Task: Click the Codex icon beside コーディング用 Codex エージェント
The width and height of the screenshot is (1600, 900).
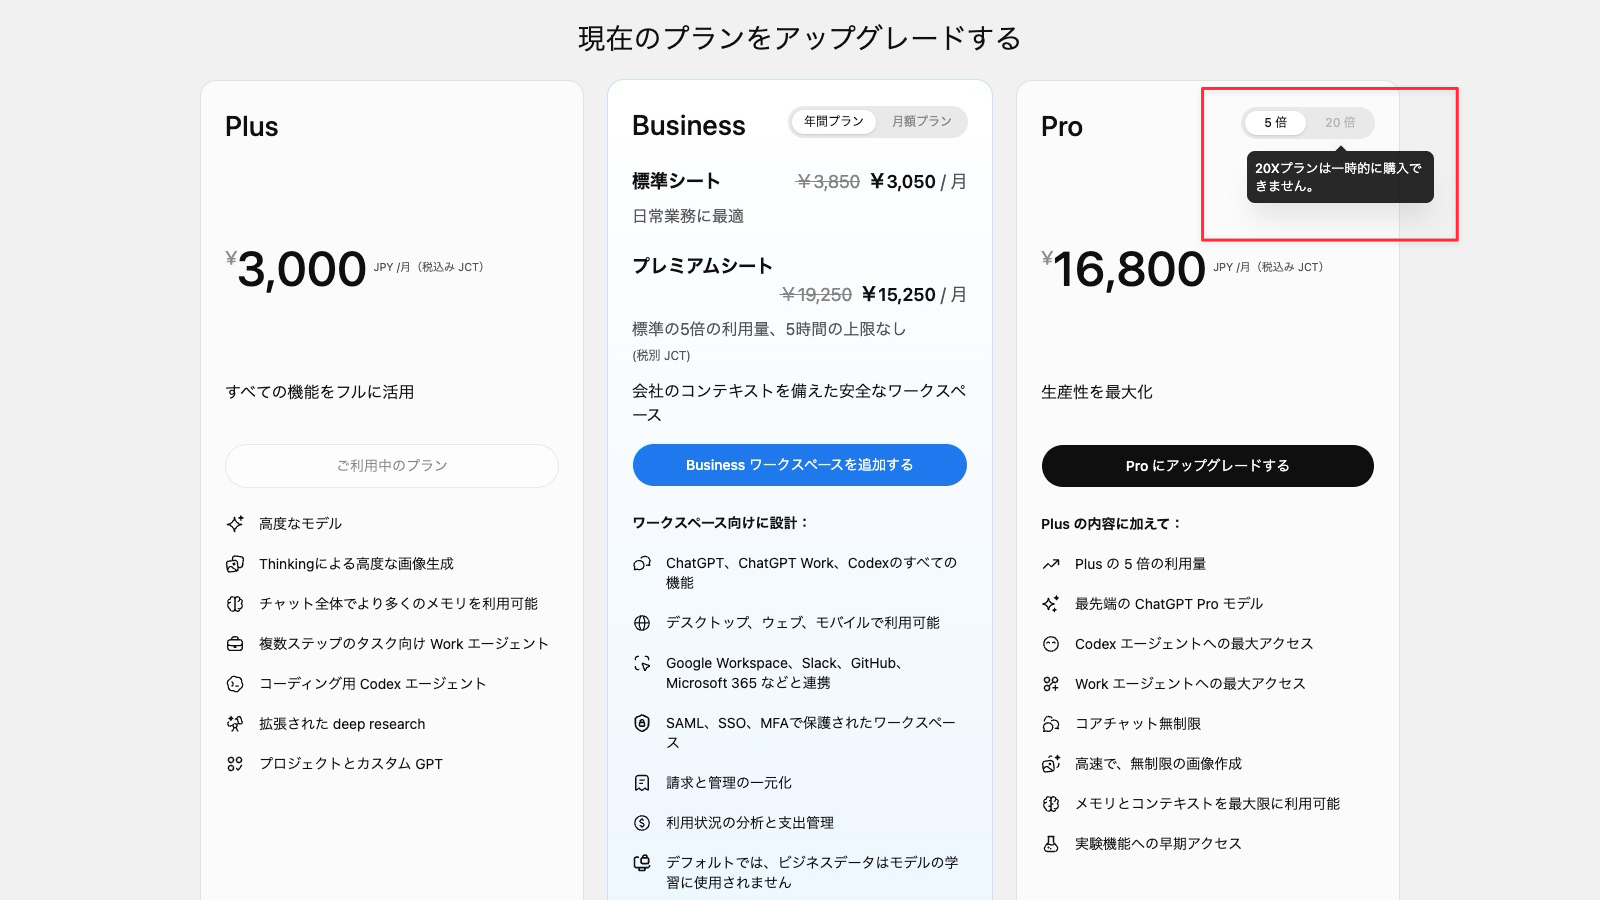Action: (235, 684)
